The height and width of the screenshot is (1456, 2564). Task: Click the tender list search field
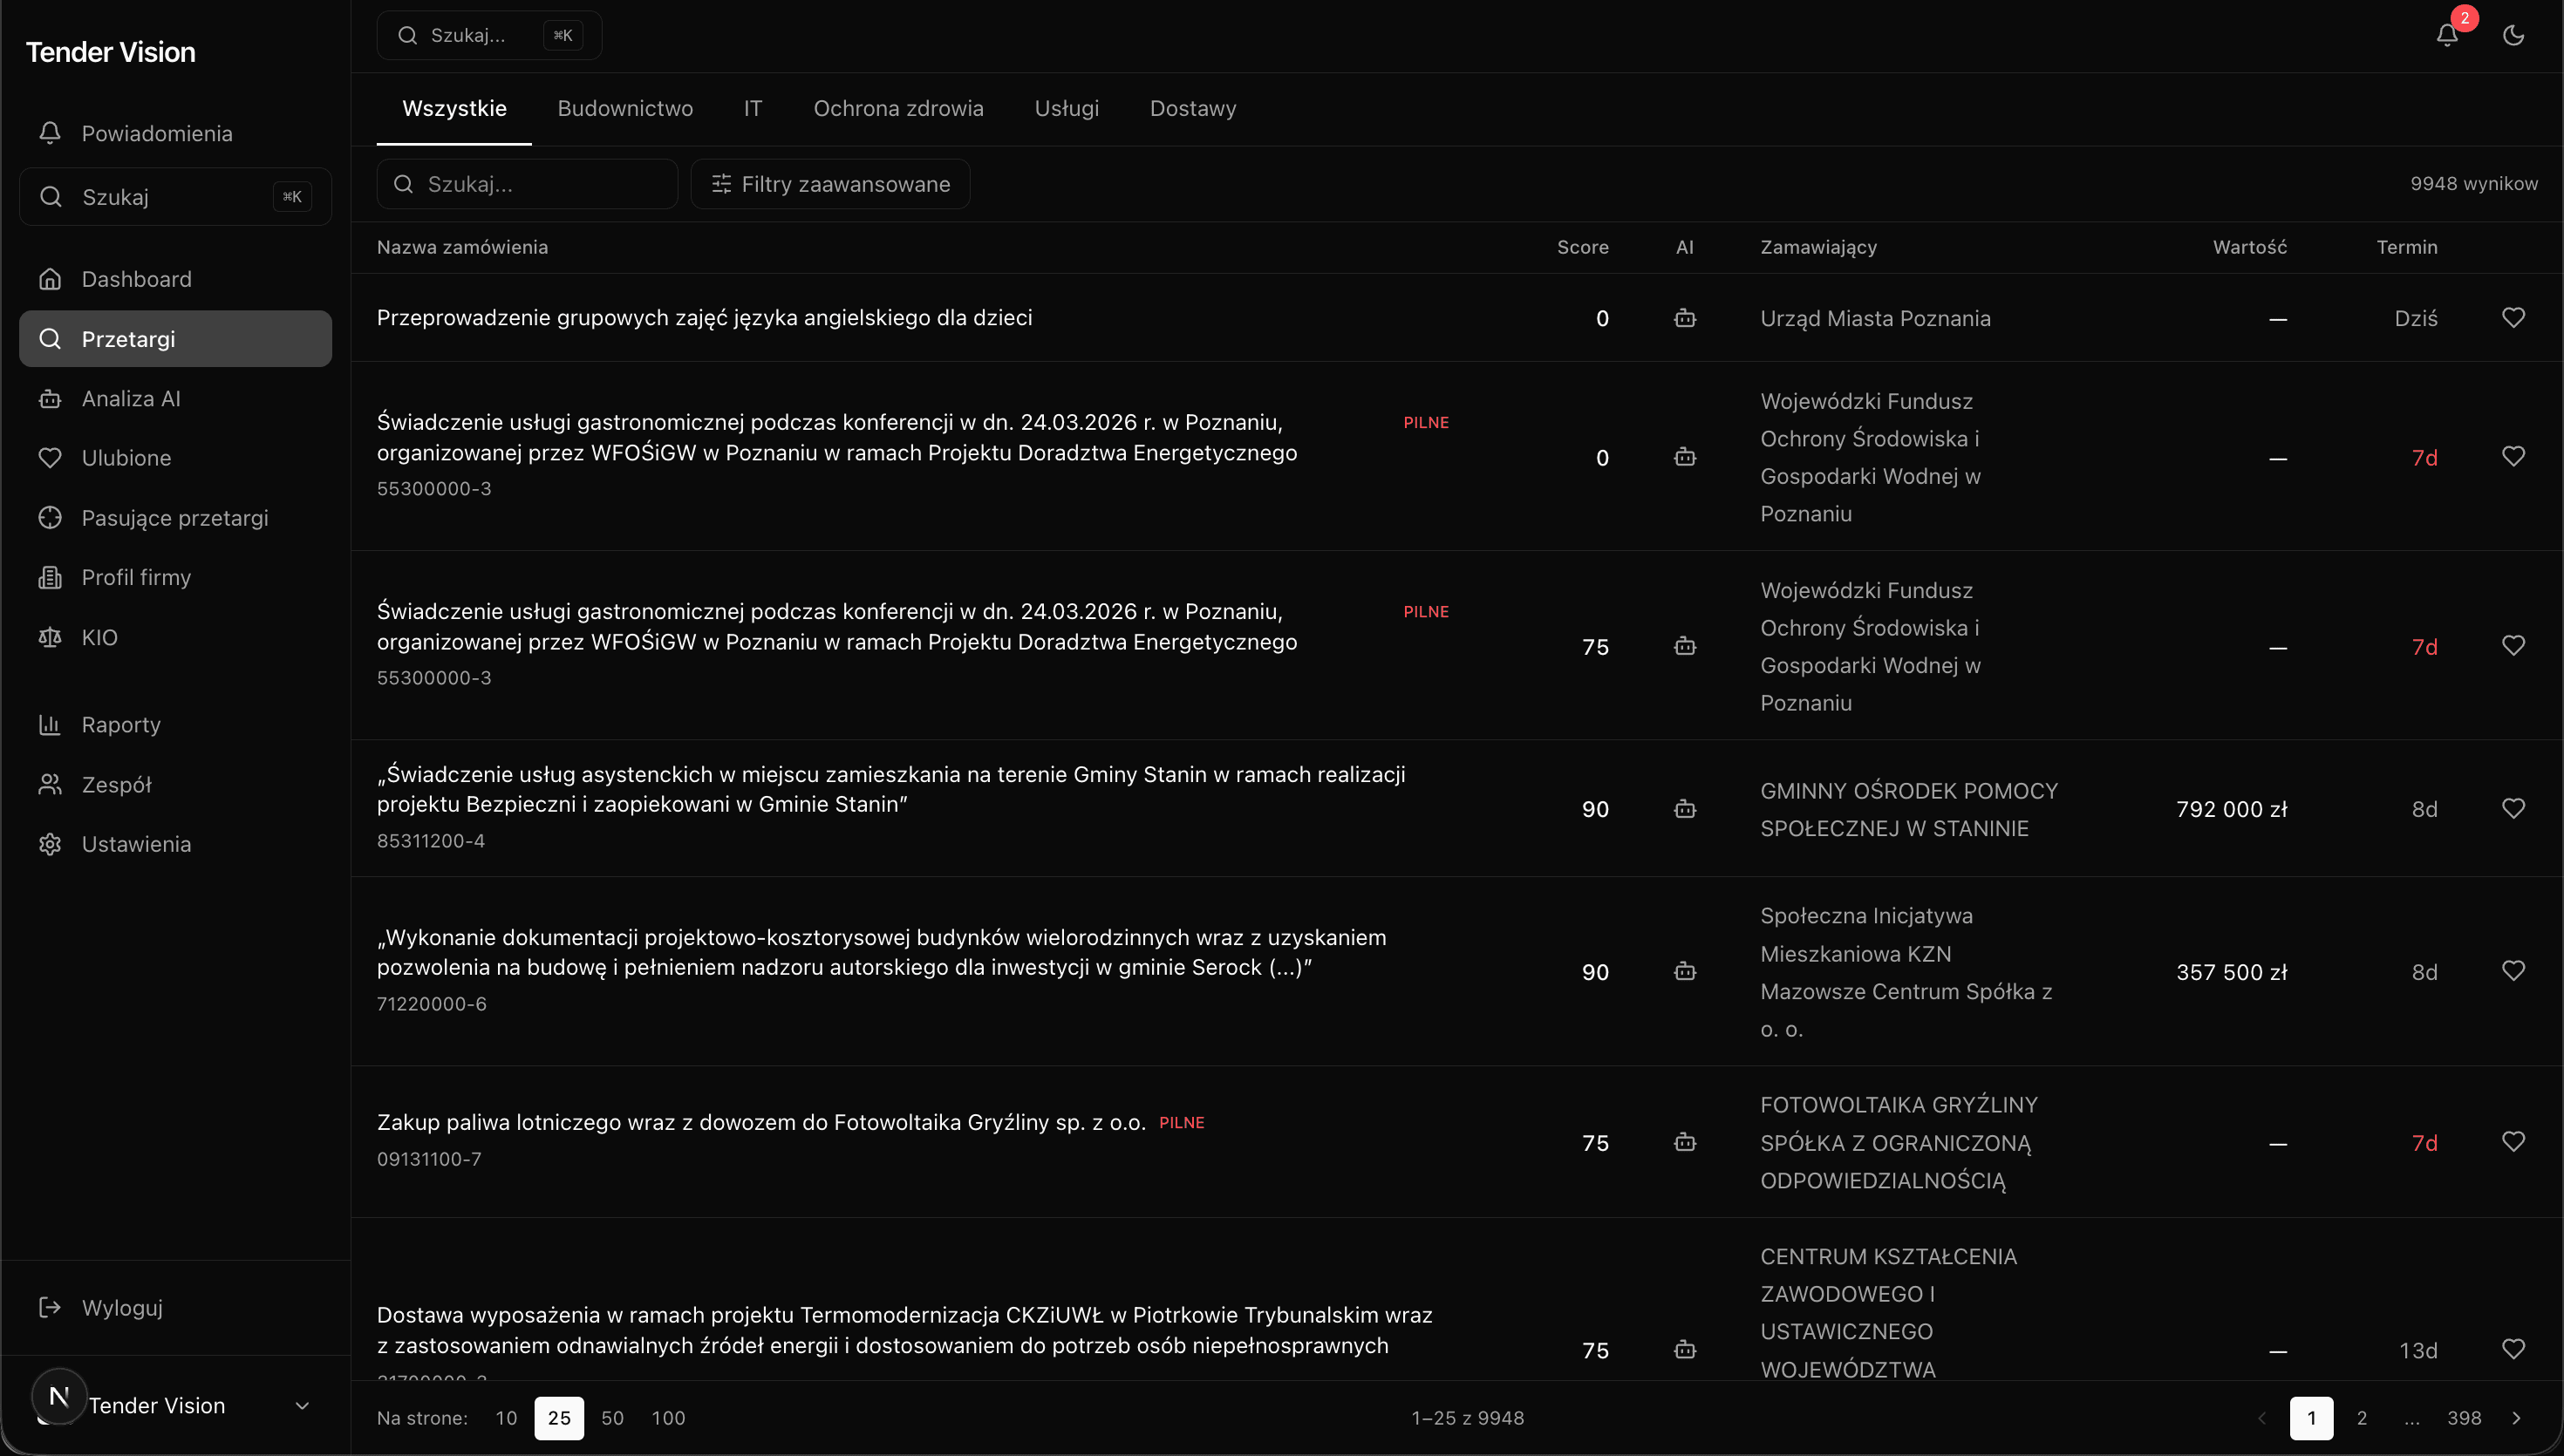[527, 184]
